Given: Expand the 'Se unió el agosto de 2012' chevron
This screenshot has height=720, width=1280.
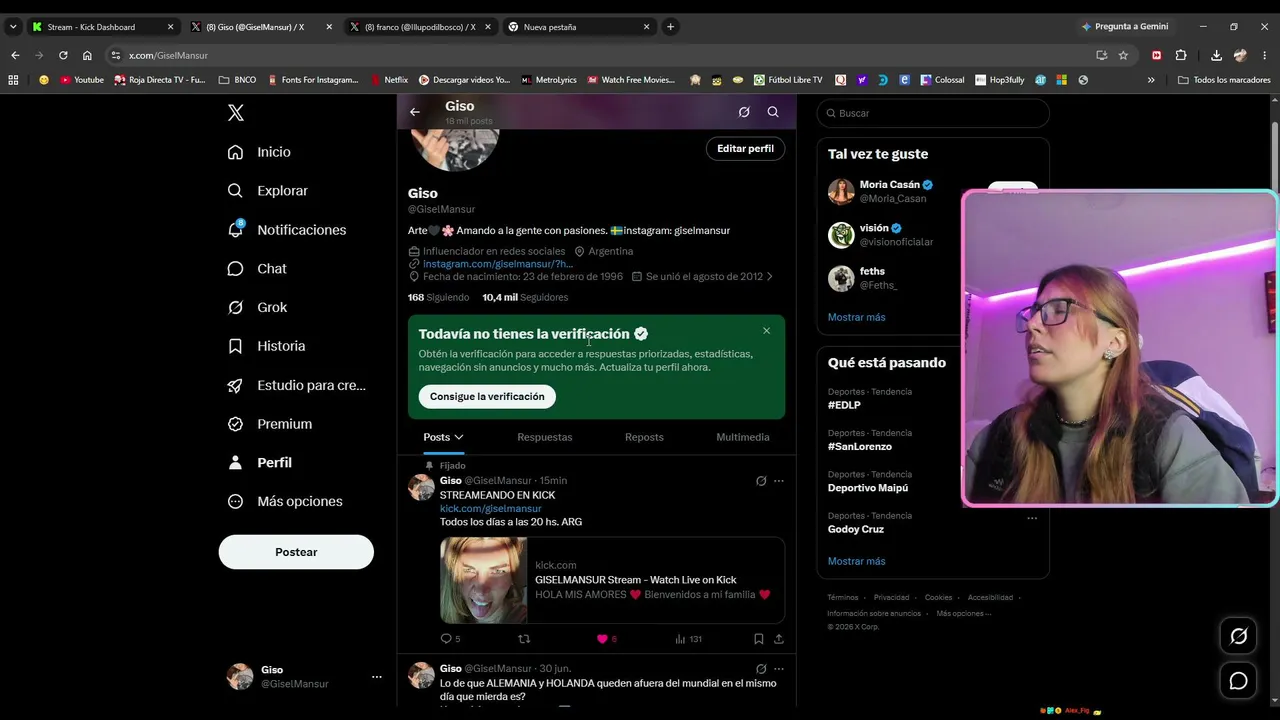Looking at the screenshot, I should click(x=769, y=277).
